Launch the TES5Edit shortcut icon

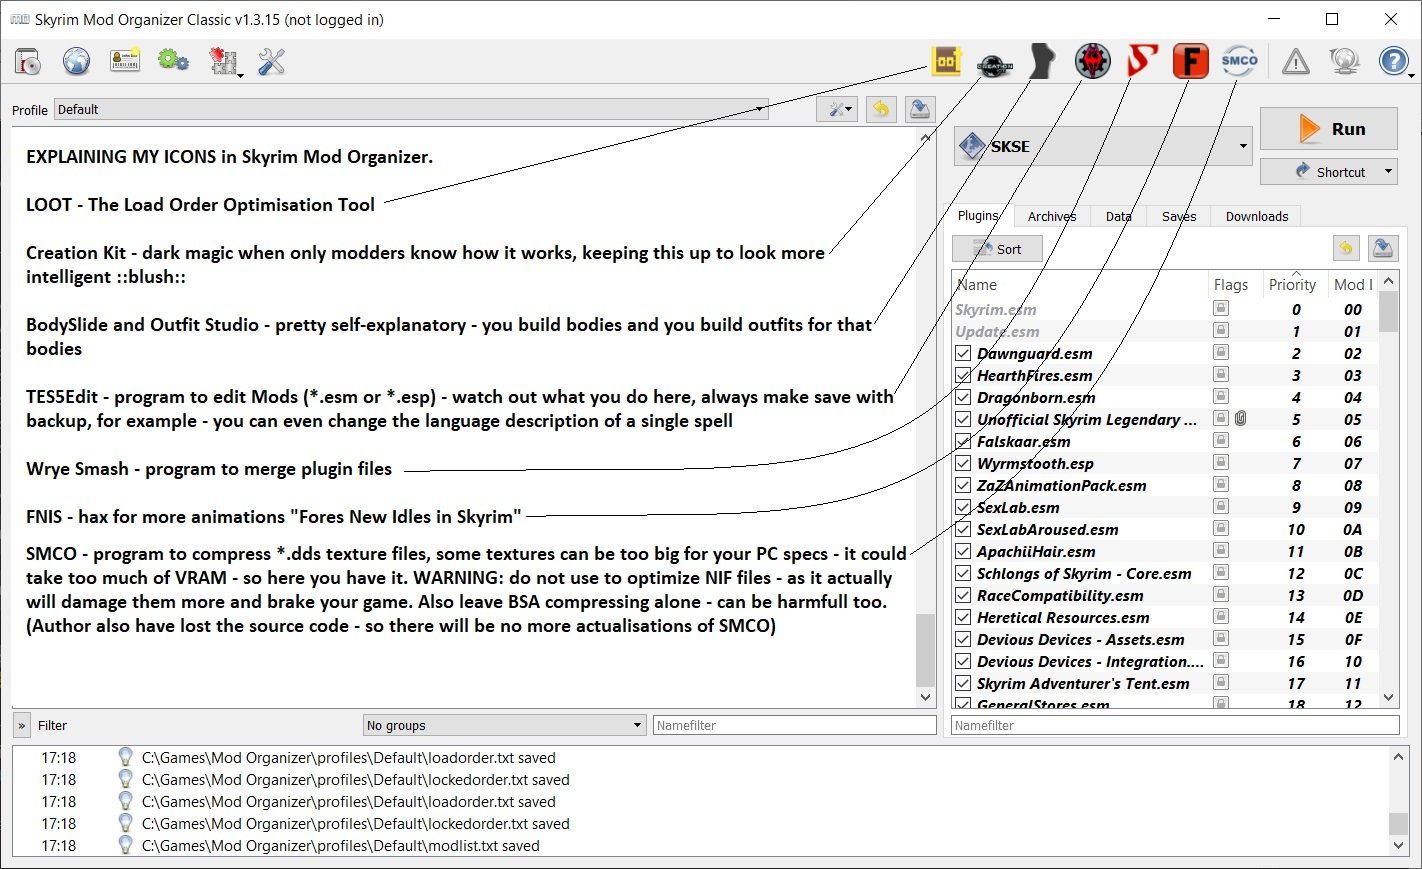[x=1092, y=62]
